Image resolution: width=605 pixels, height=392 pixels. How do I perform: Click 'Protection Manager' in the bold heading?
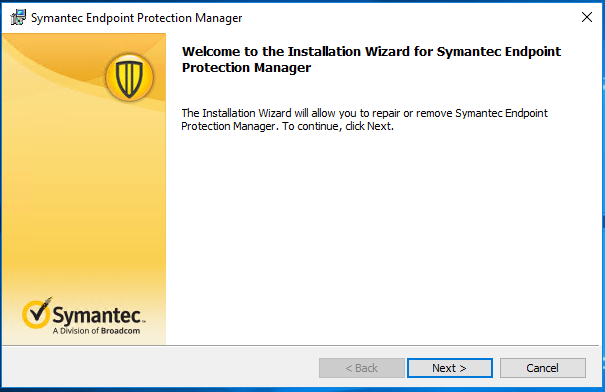pos(247,68)
